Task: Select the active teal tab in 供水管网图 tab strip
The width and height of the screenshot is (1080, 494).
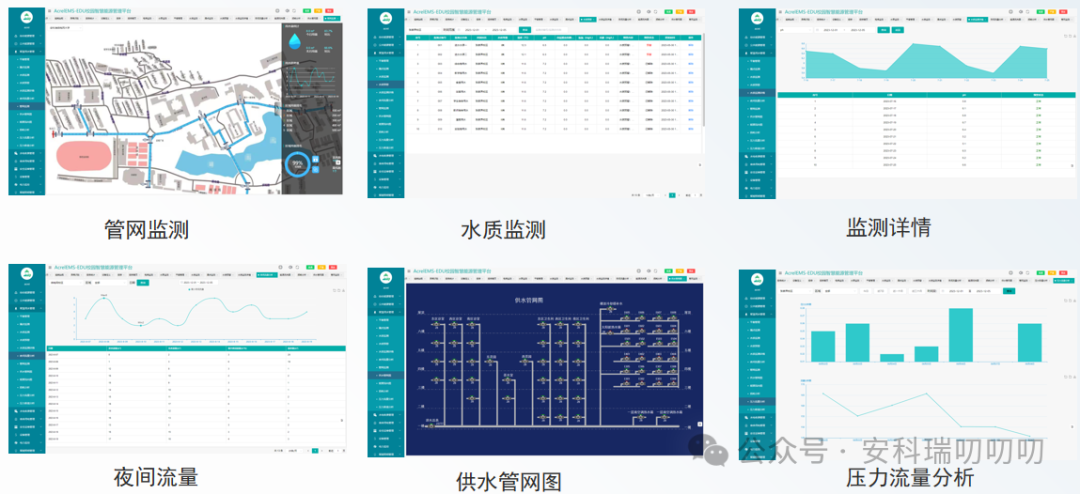Action: pos(677,278)
